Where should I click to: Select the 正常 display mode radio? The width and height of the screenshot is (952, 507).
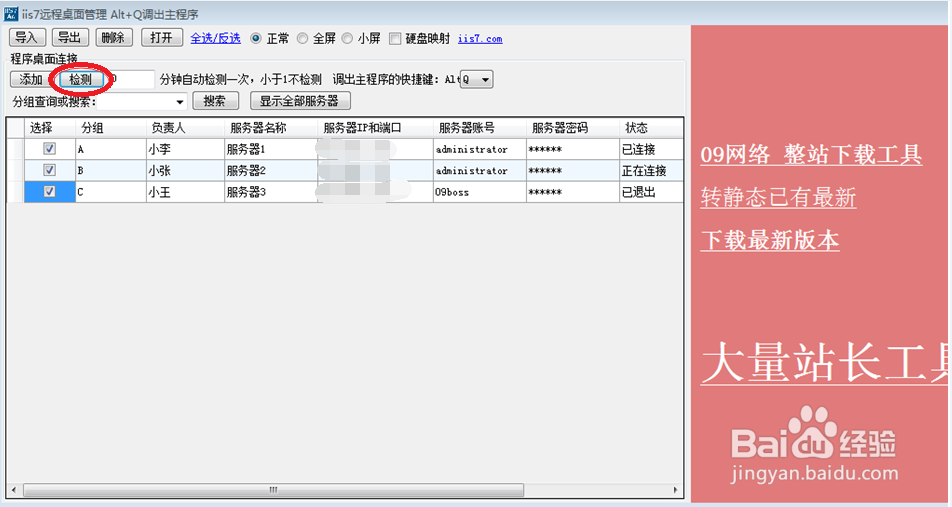(x=256, y=38)
